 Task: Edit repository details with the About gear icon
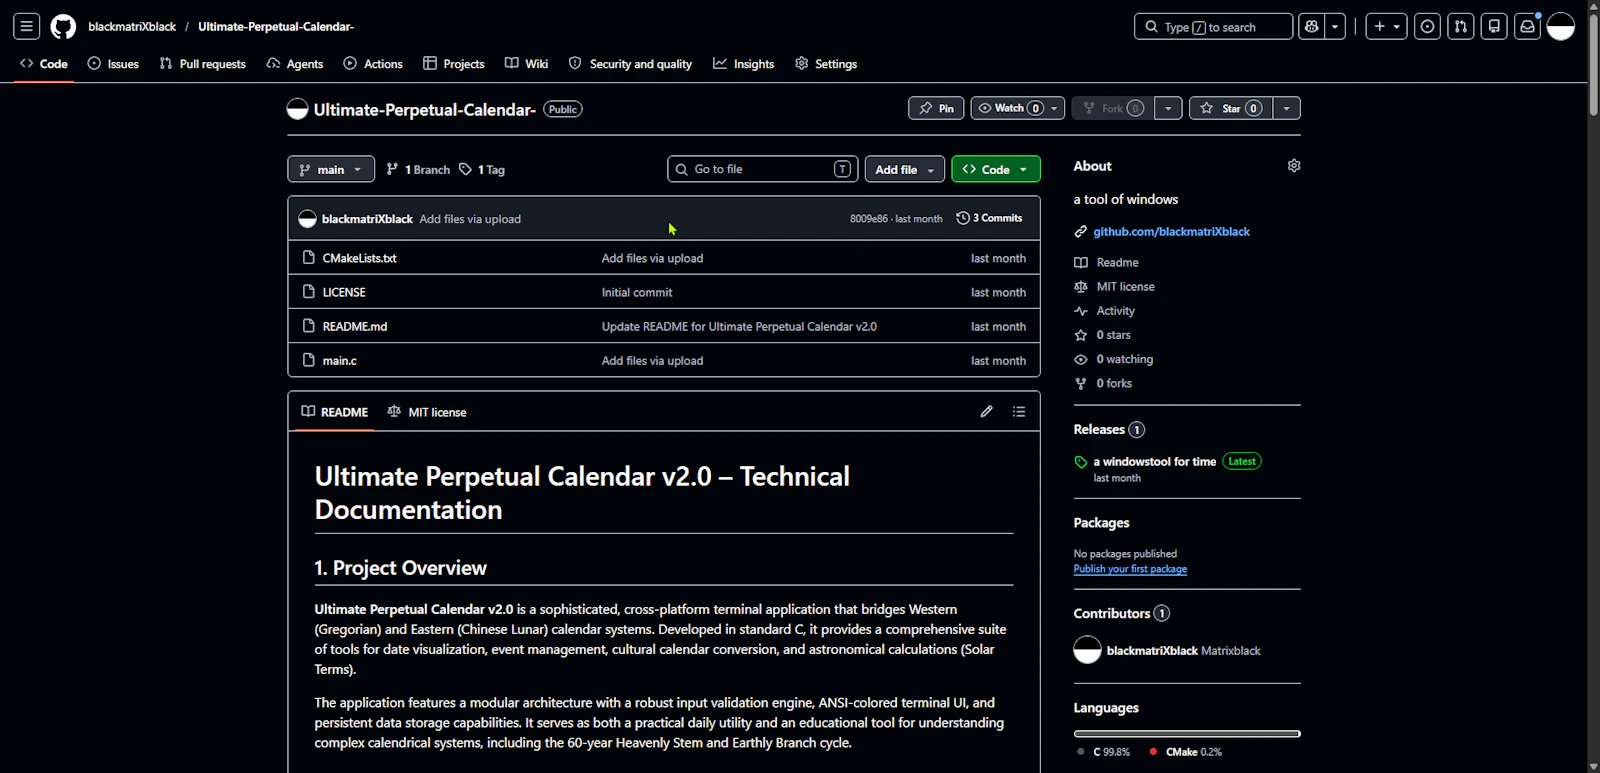coord(1294,166)
